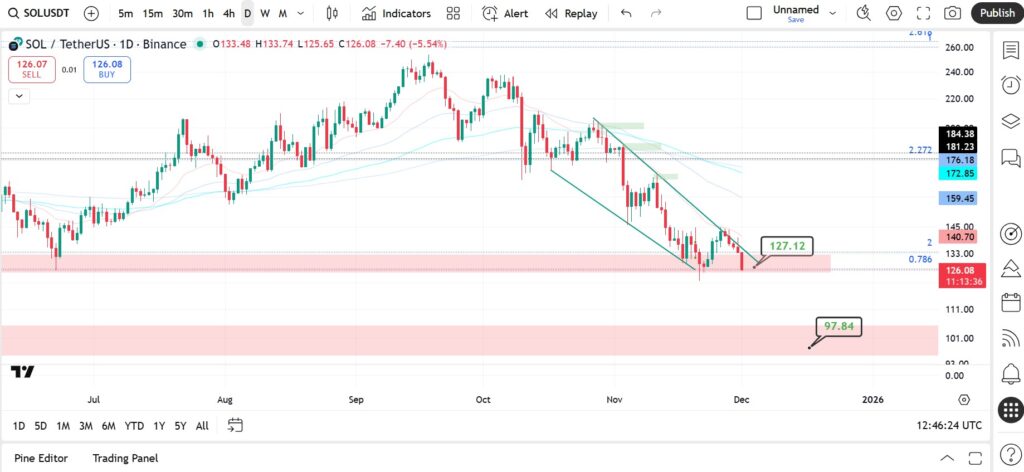Expand the timeframe interval dropdown arrow
This screenshot has height=472, width=1024.
(x=300, y=13)
